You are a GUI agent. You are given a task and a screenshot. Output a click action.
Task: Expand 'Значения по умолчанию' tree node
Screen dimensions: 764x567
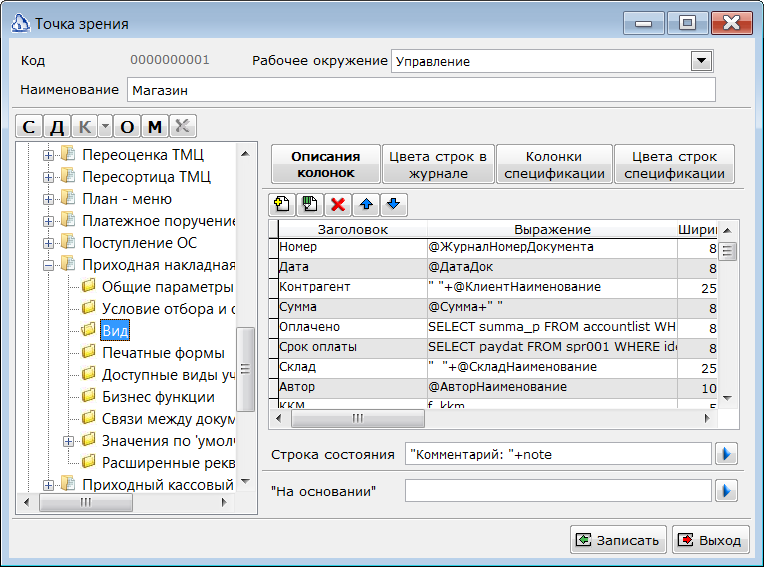coord(68,441)
